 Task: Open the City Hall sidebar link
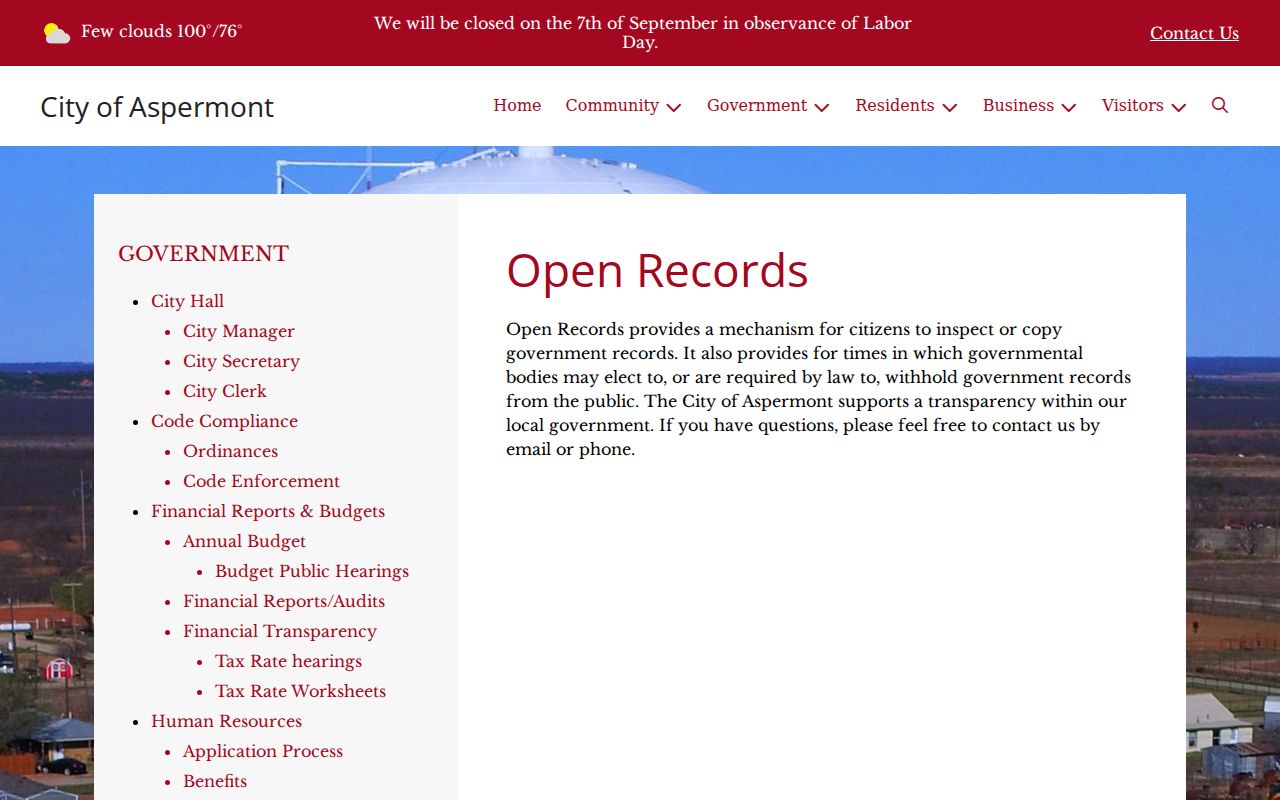[x=187, y=301]
